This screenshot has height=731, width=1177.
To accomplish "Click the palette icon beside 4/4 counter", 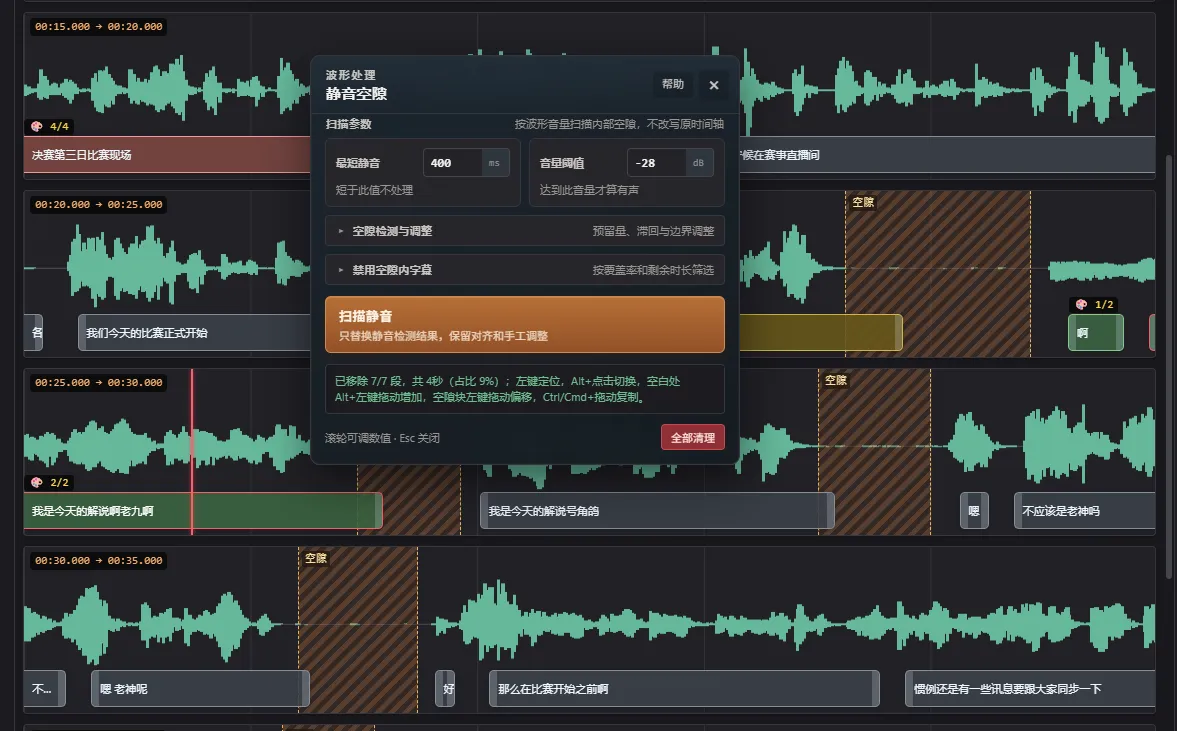I will point(36,126).
